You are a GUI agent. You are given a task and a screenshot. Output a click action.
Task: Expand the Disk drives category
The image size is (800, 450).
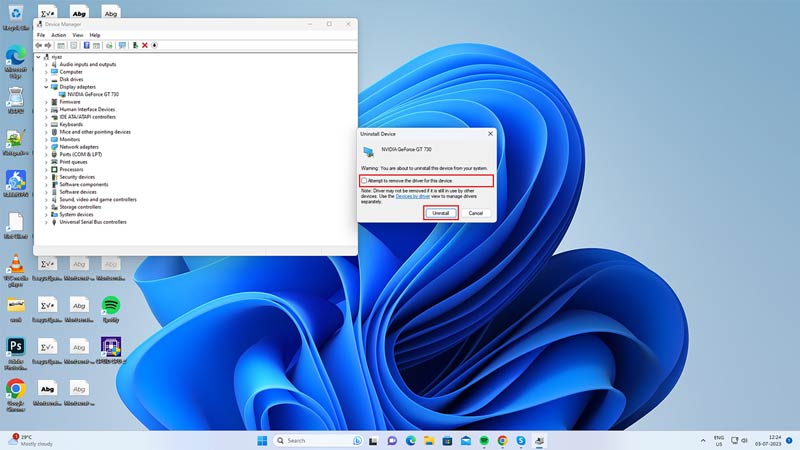coord(46,80)
